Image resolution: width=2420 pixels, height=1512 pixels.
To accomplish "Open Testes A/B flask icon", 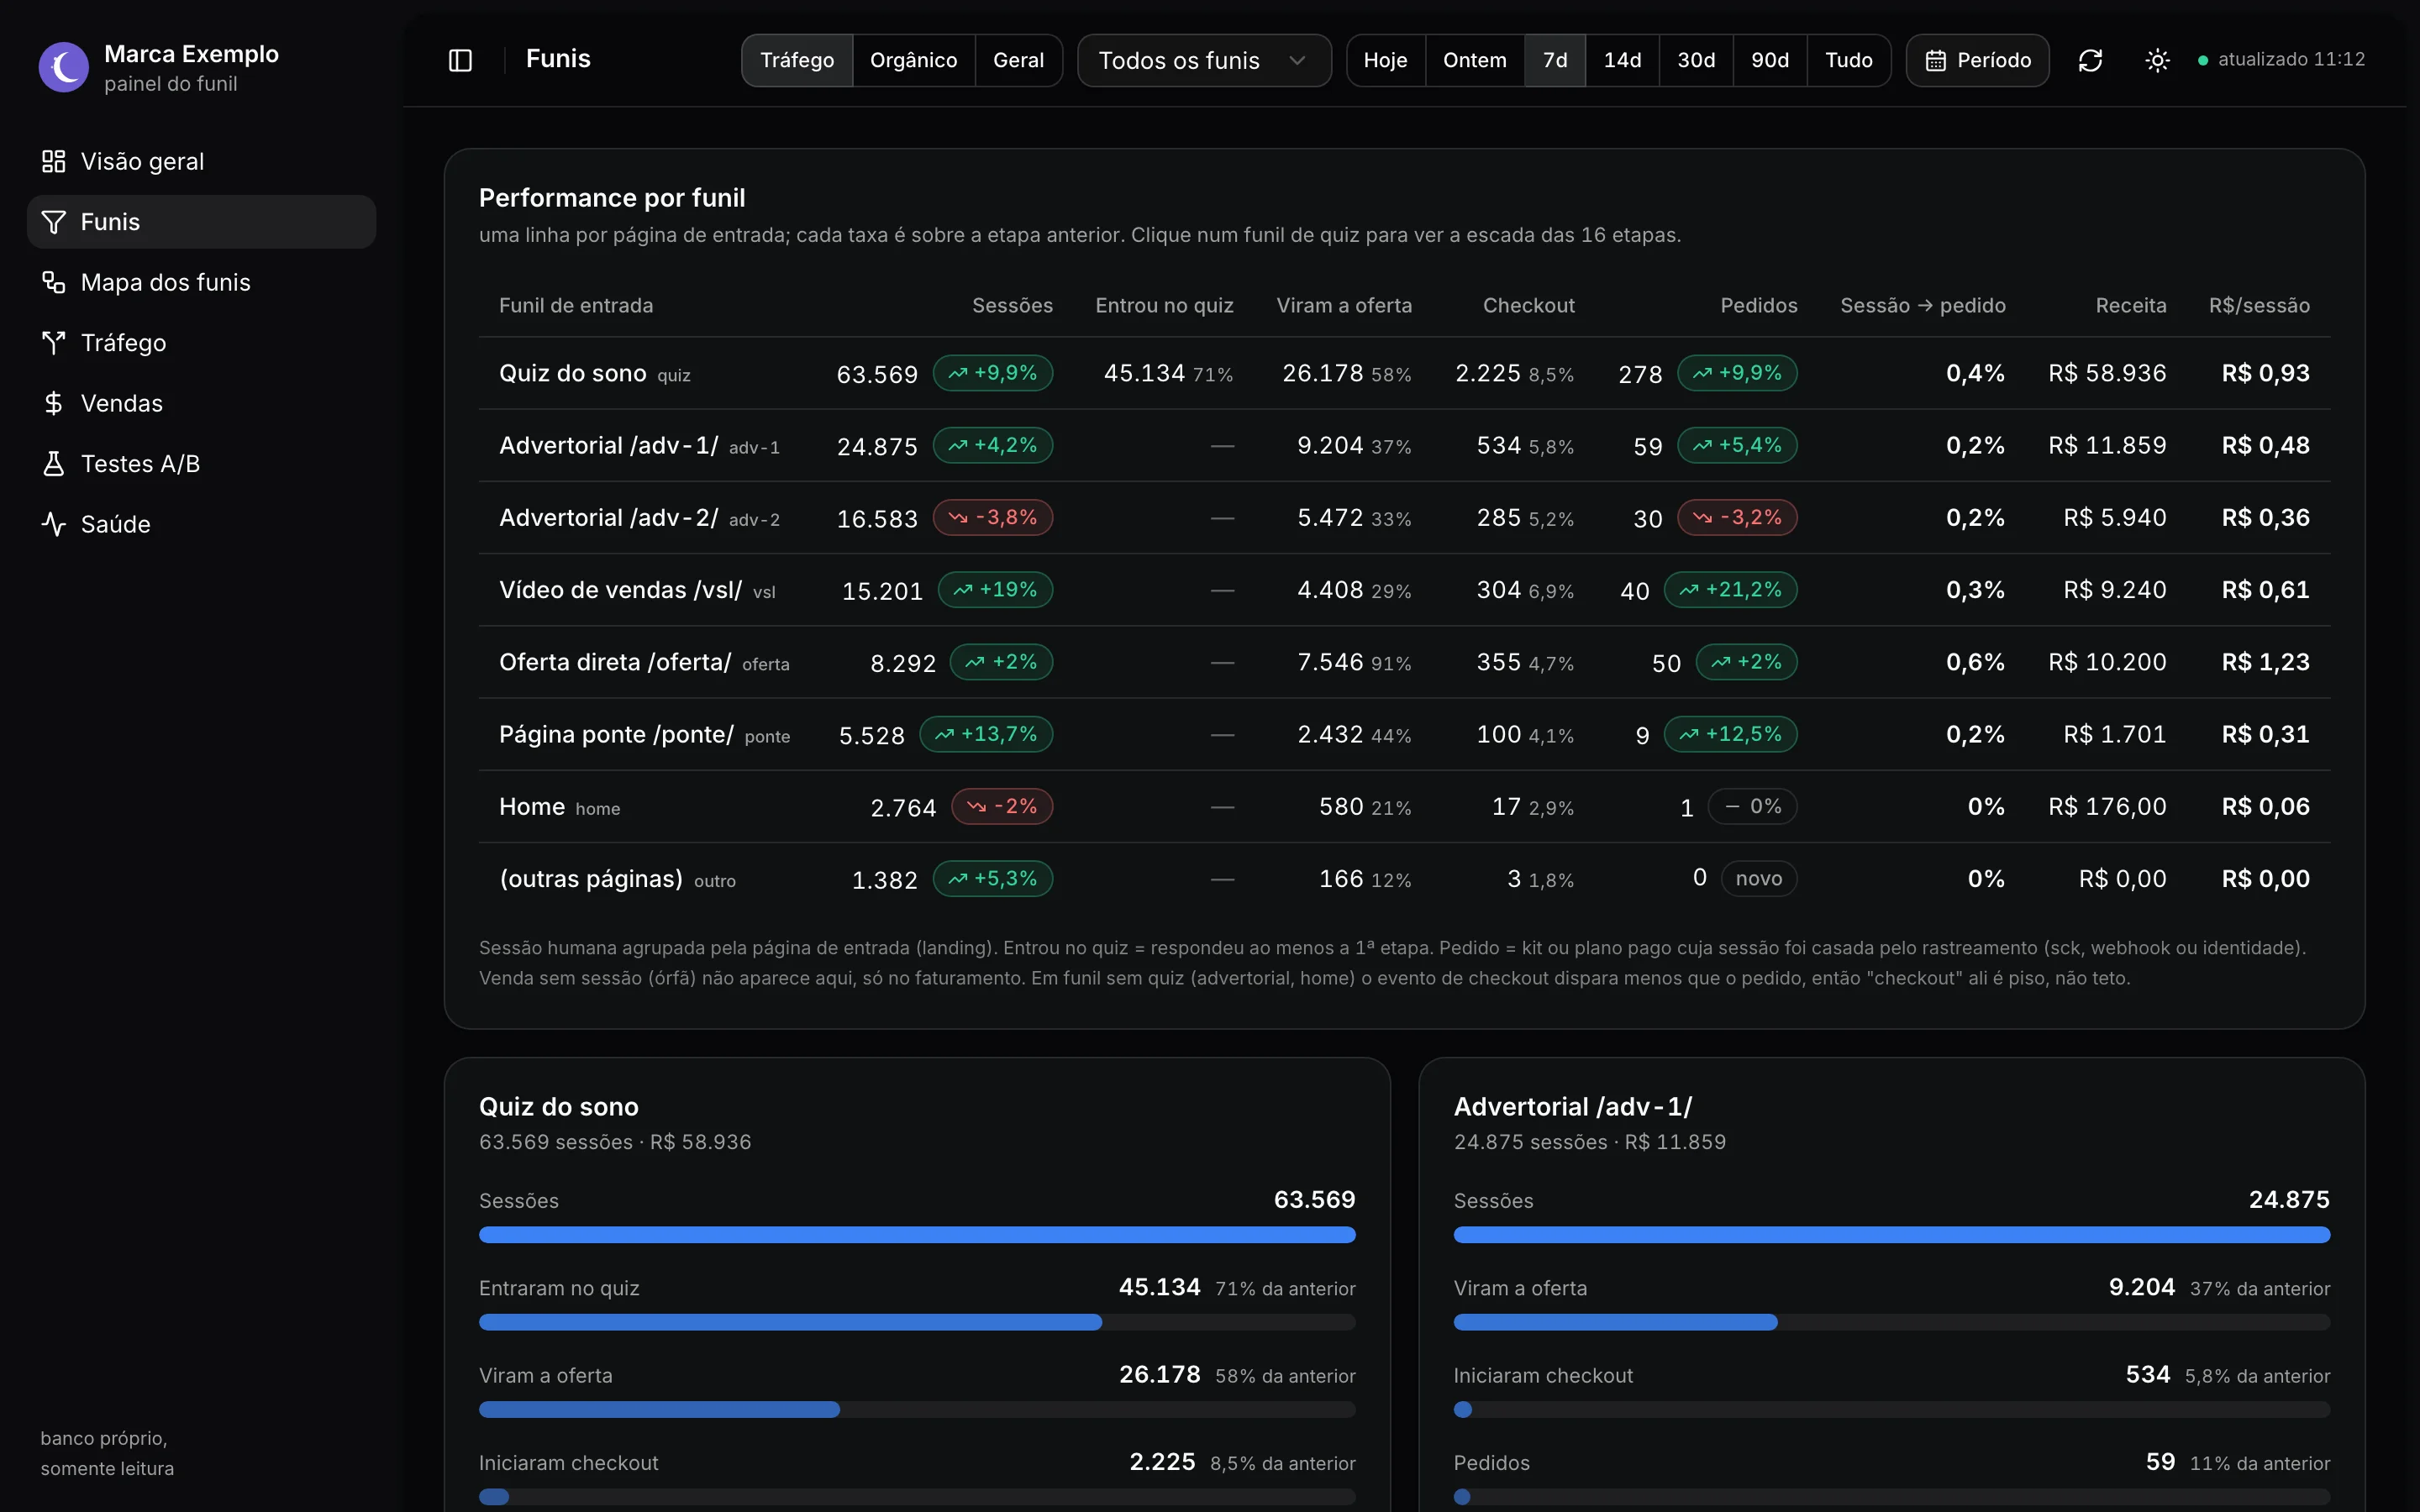I will pyautogui.click(x=54, y=463).
